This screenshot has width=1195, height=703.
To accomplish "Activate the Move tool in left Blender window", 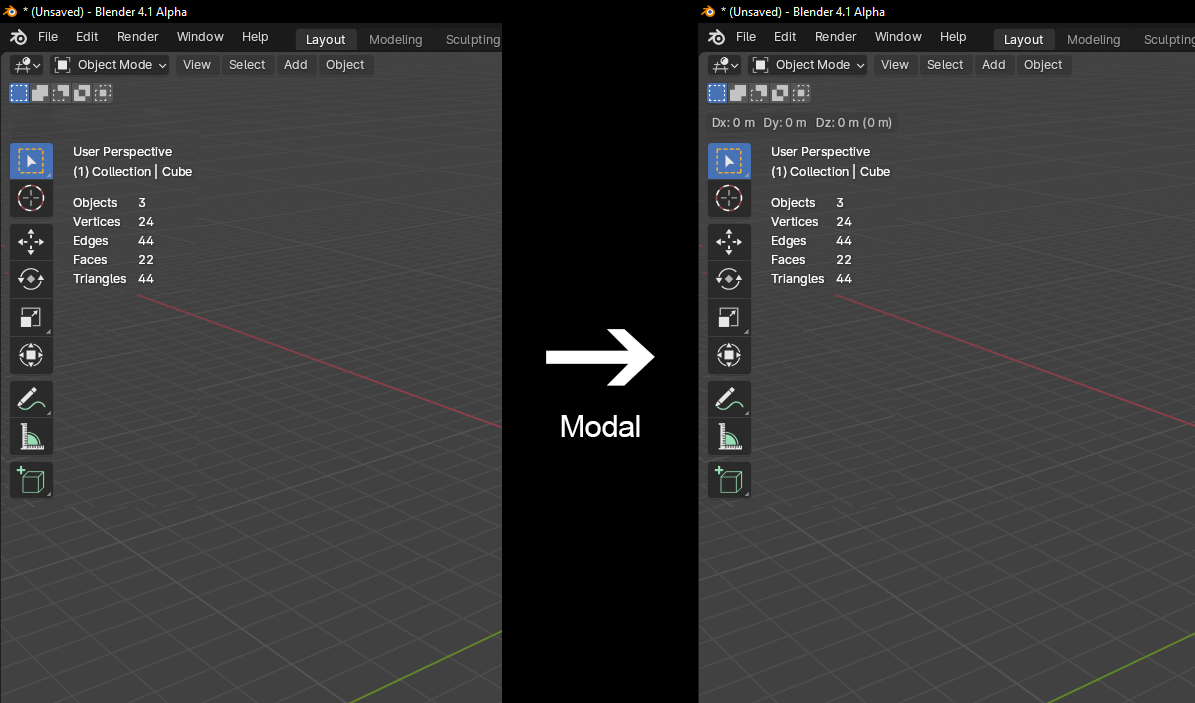I will [x=31, y=242].
